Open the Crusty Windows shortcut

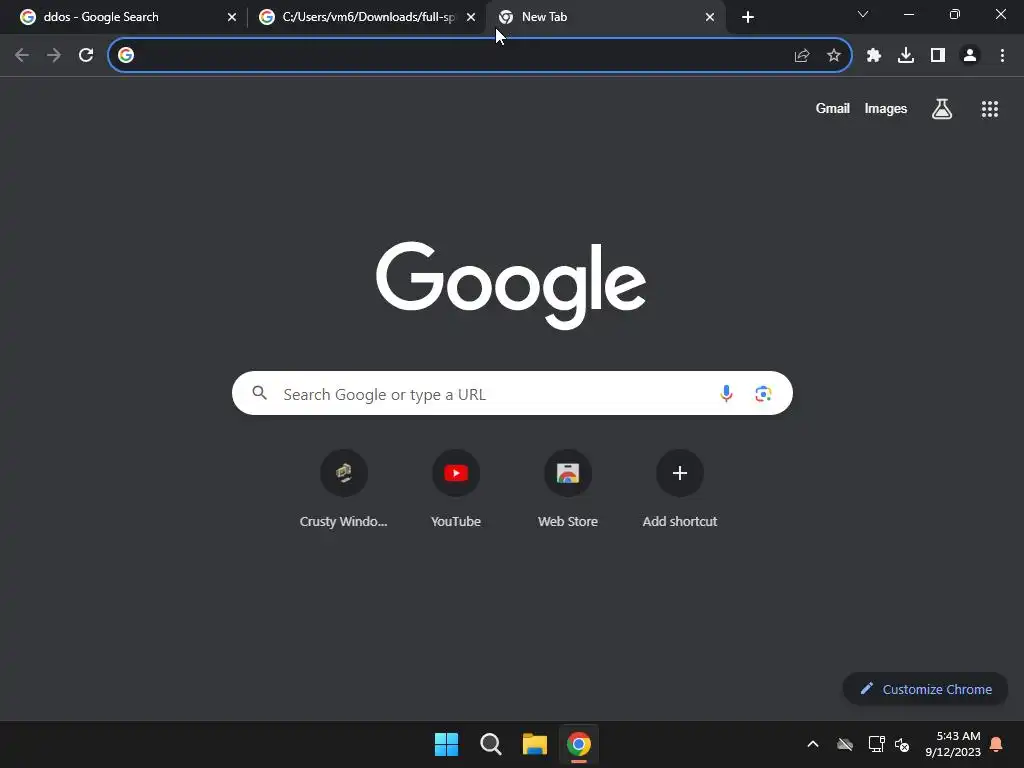tap(344, 489)
